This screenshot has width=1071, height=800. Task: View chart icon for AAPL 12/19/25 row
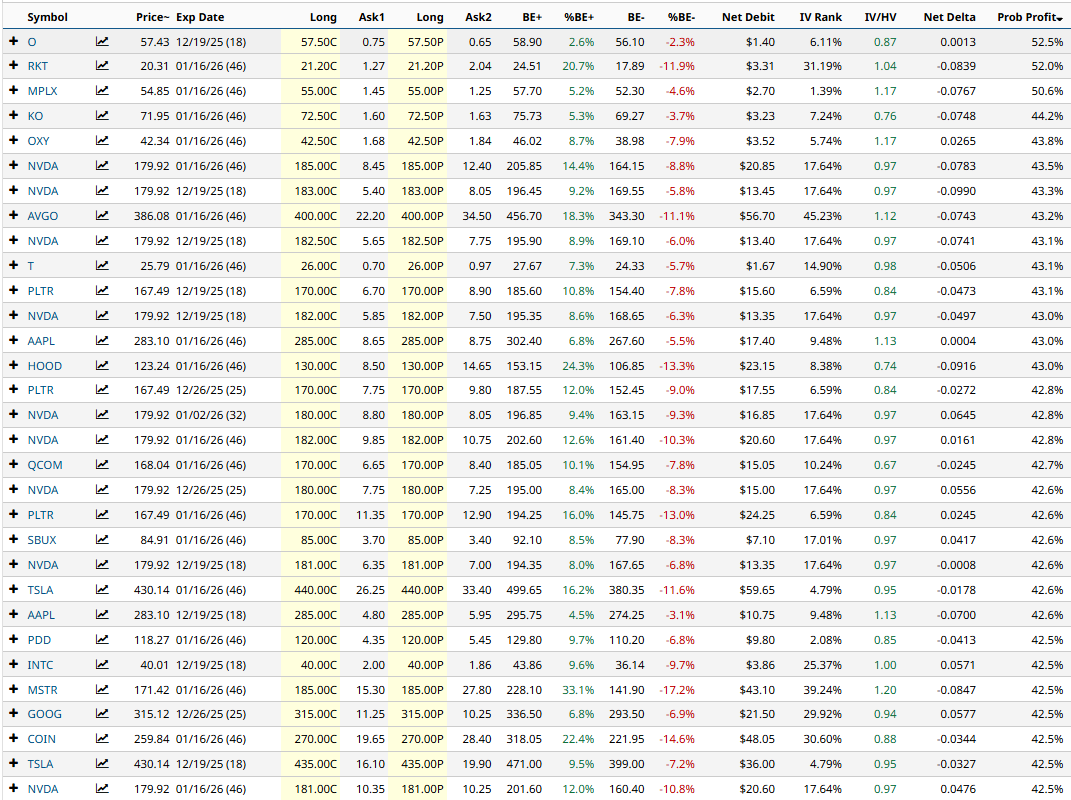click(x=102, y=615)
